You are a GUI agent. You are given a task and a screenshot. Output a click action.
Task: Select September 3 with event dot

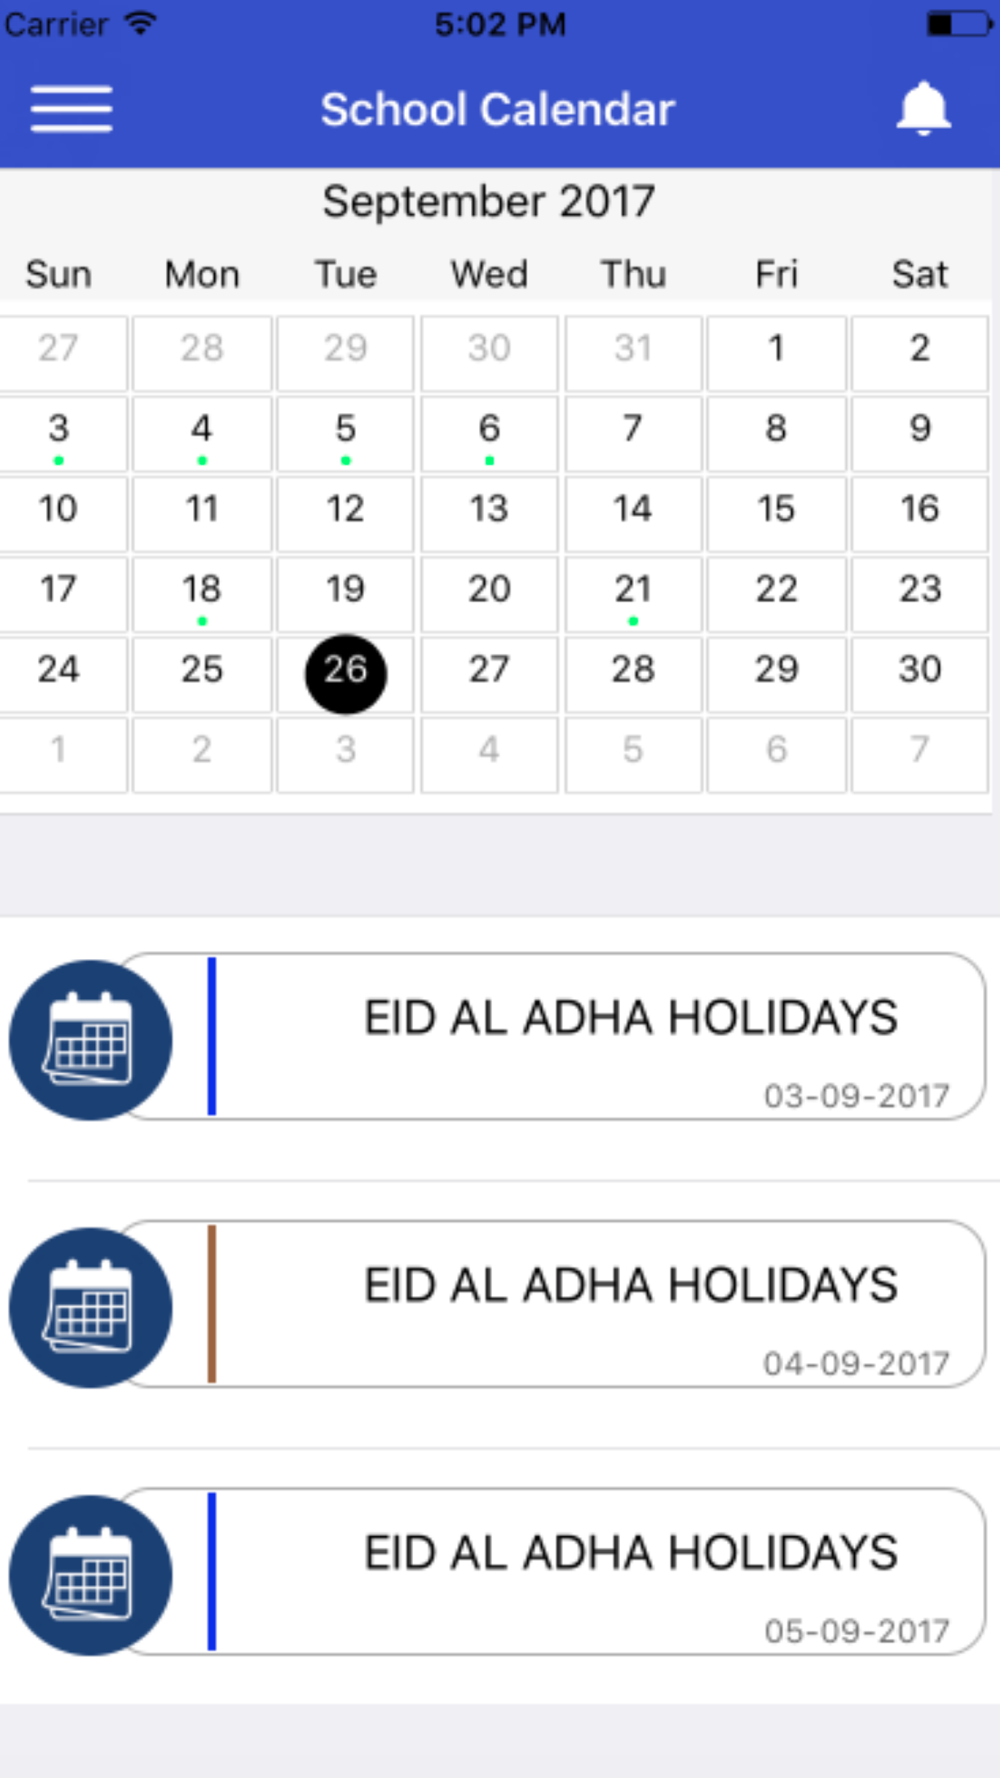(x=59, y=434)
